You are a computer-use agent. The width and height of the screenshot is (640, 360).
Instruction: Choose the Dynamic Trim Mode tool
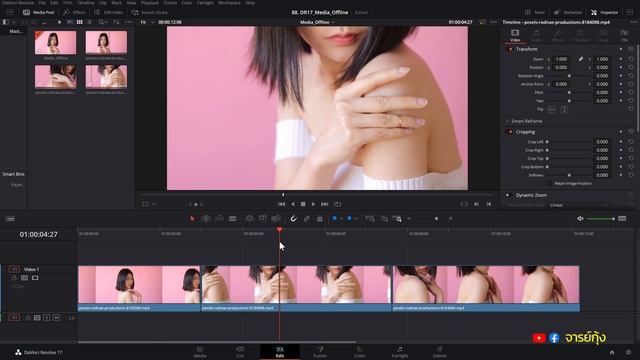[x=219, y=219]
